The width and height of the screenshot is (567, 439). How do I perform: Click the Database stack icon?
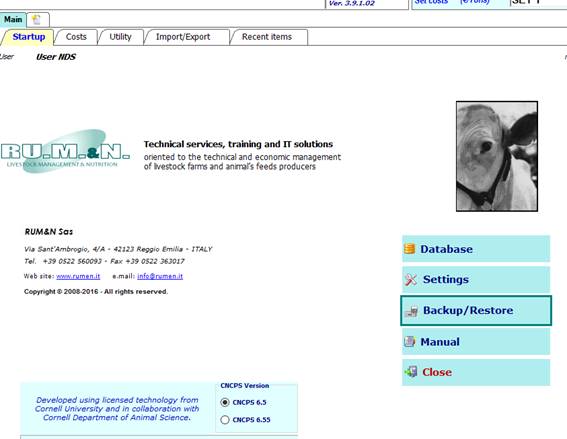[409, 249]
